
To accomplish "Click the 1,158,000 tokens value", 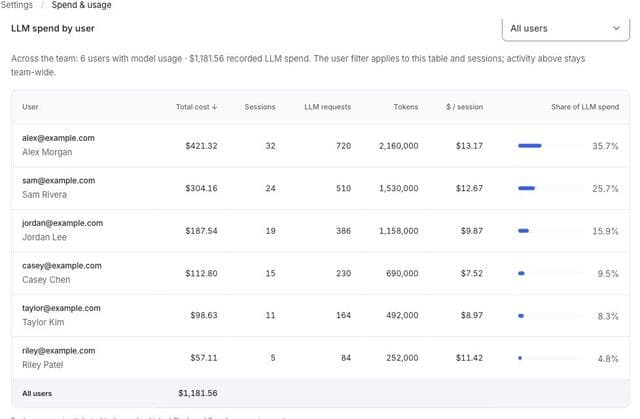I will pyautogui.click(x=398, y=231).
